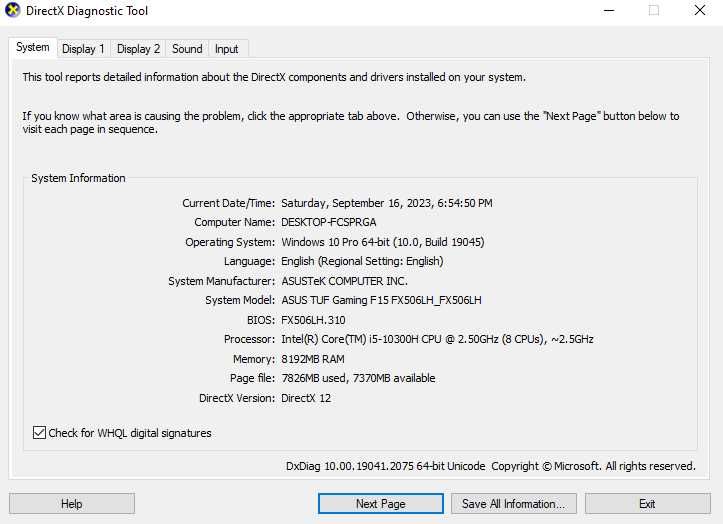The width and height of the screenshot is (723, 524).
Task: Click the DirectX Diagnostic Tool title bar icon
Action: 12,11
